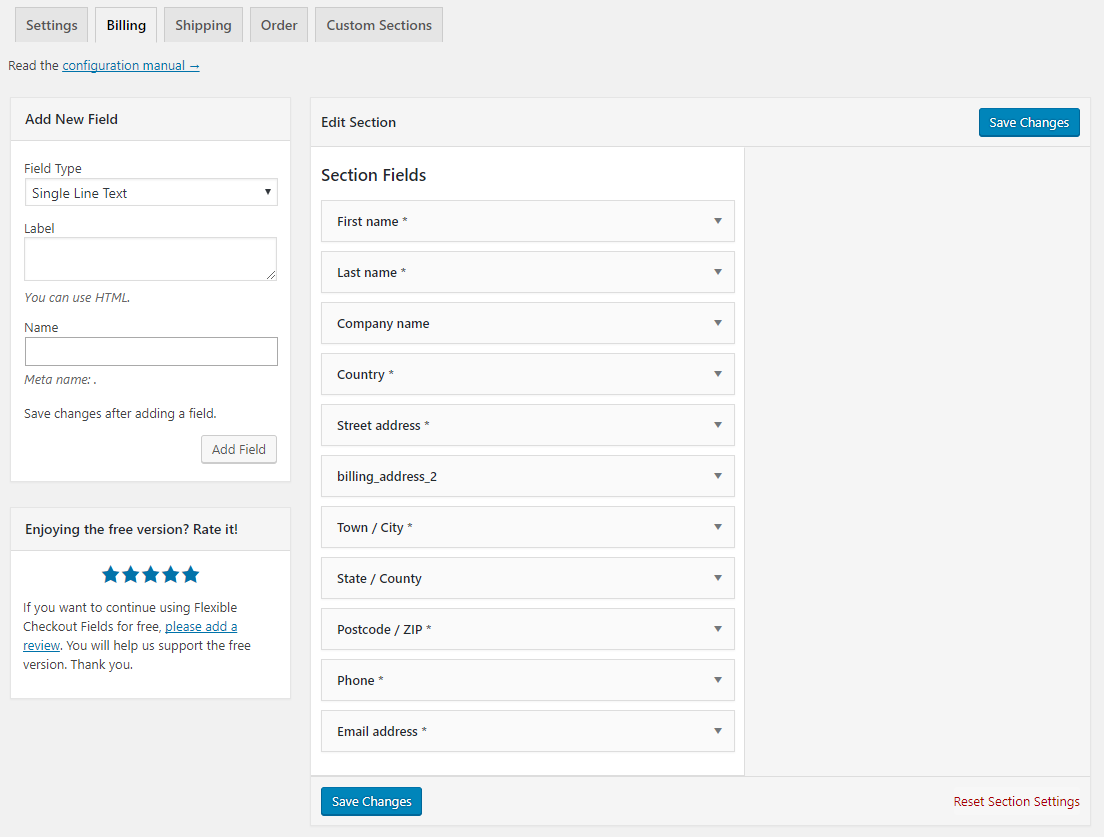Expand the Email address field
This screenshot has width=1104, height=837.
tap(527, 731)
